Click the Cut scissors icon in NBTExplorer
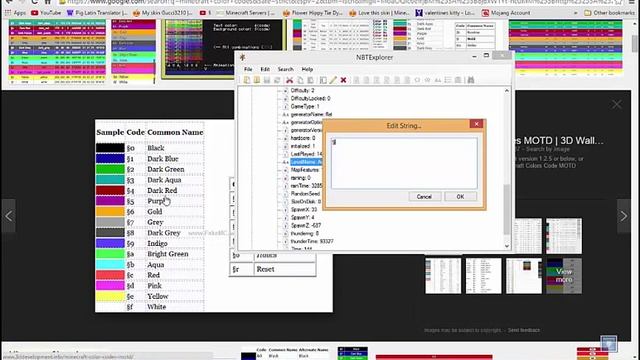The height and width of the screenshot is (360, 640). pos(289,80)
